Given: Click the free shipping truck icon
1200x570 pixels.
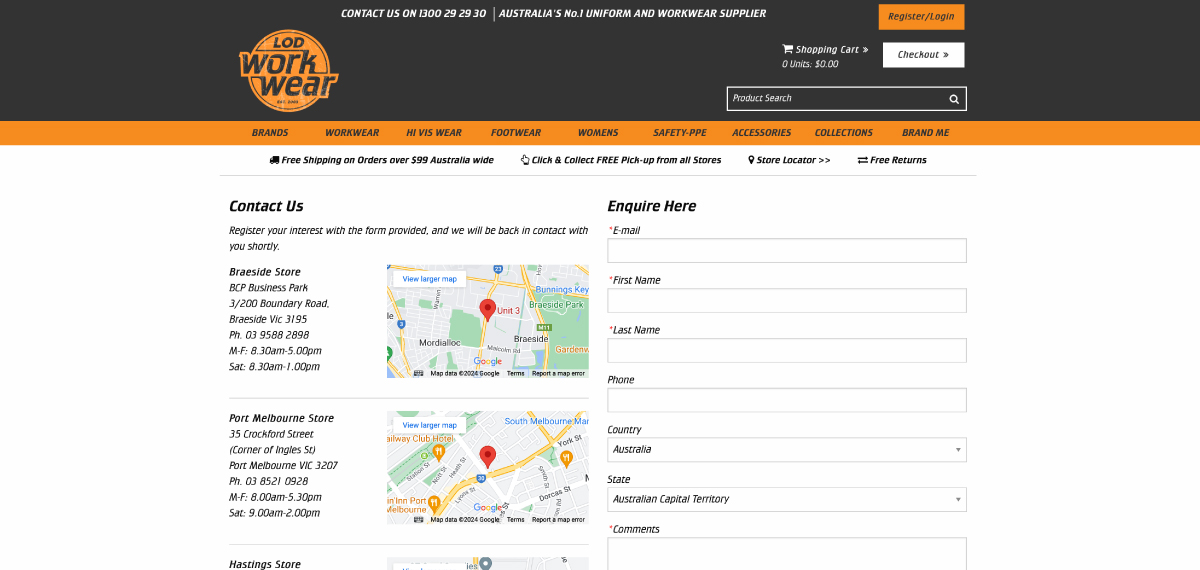Looking at the screenshot, I should pos(274,160).
